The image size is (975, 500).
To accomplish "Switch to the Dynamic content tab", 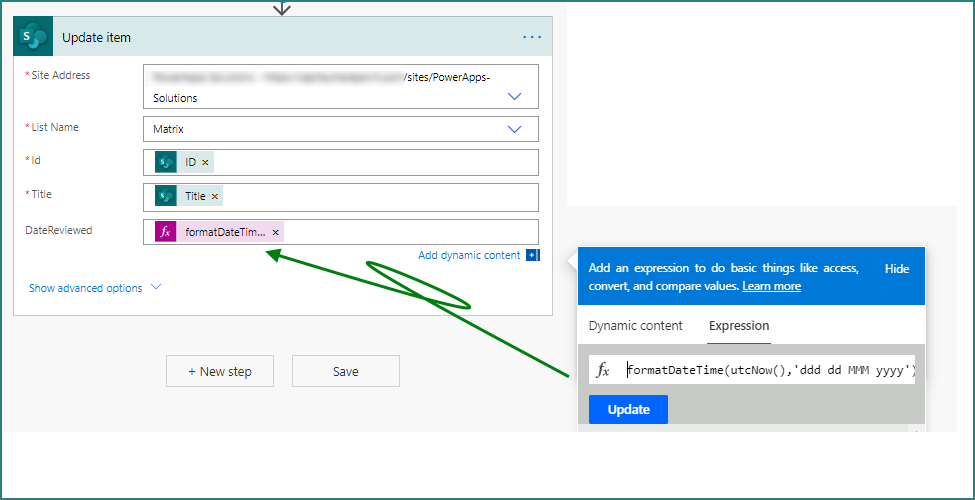I will coord(635,326).
